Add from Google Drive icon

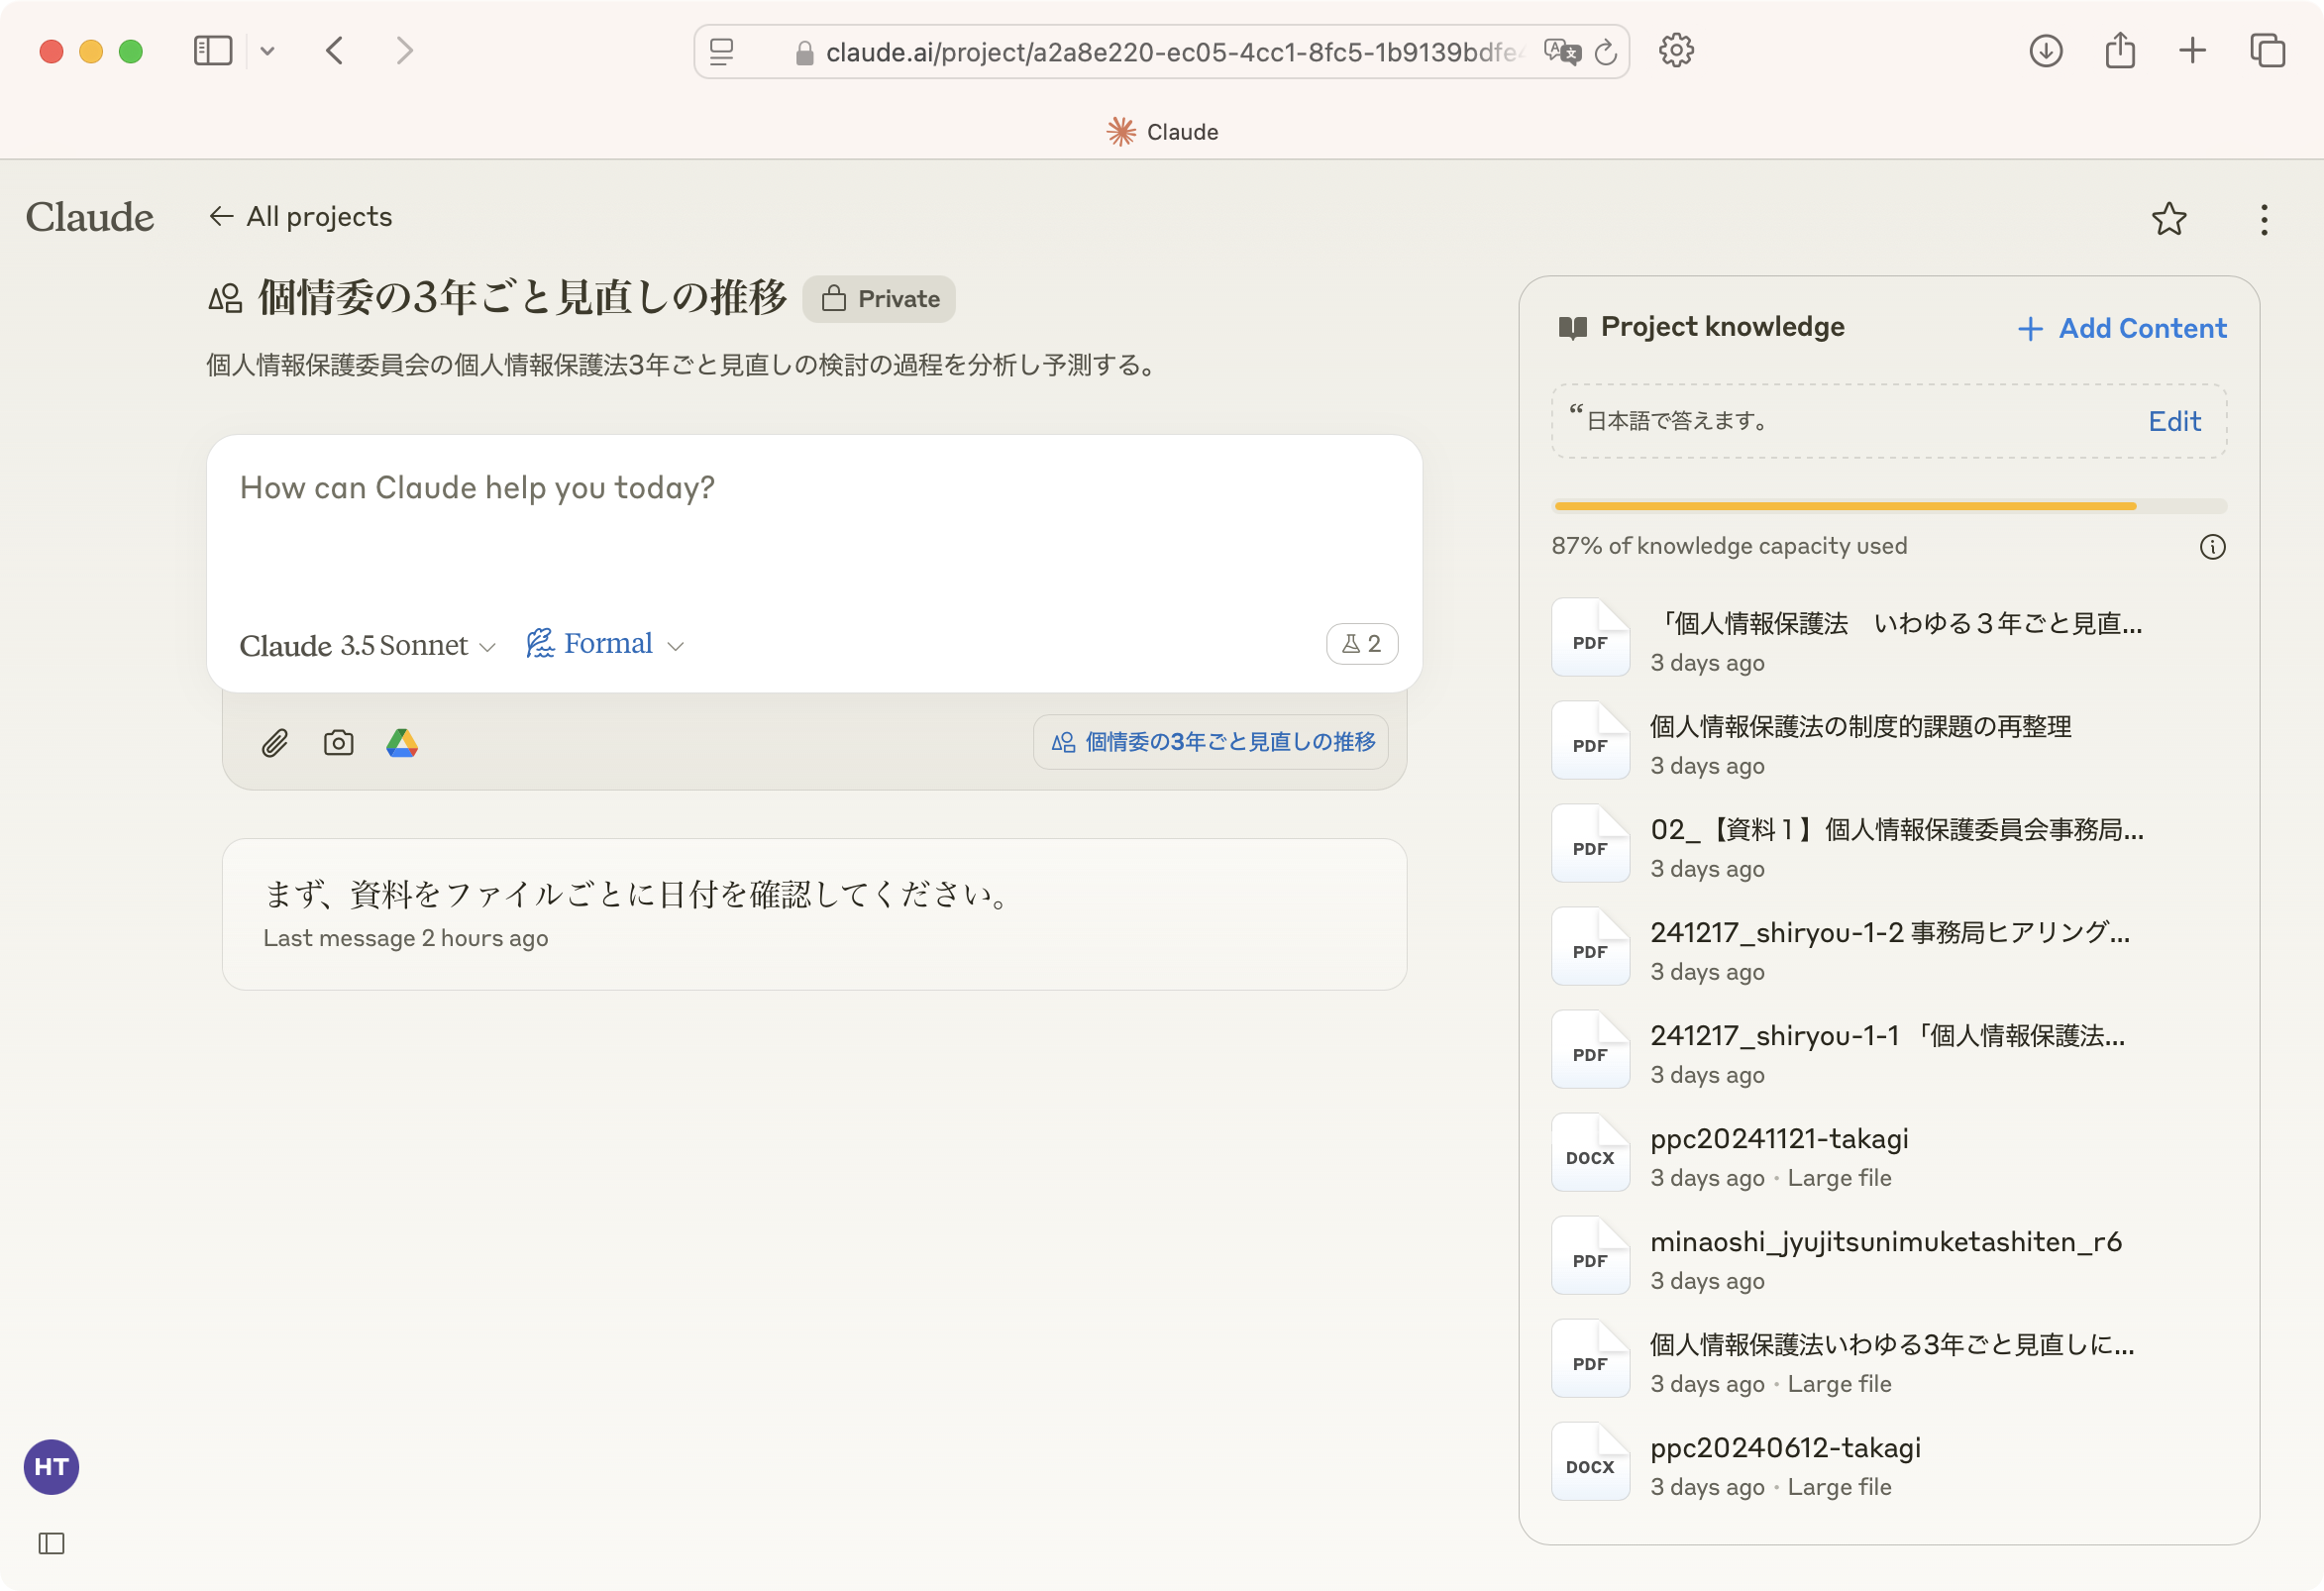402,743
